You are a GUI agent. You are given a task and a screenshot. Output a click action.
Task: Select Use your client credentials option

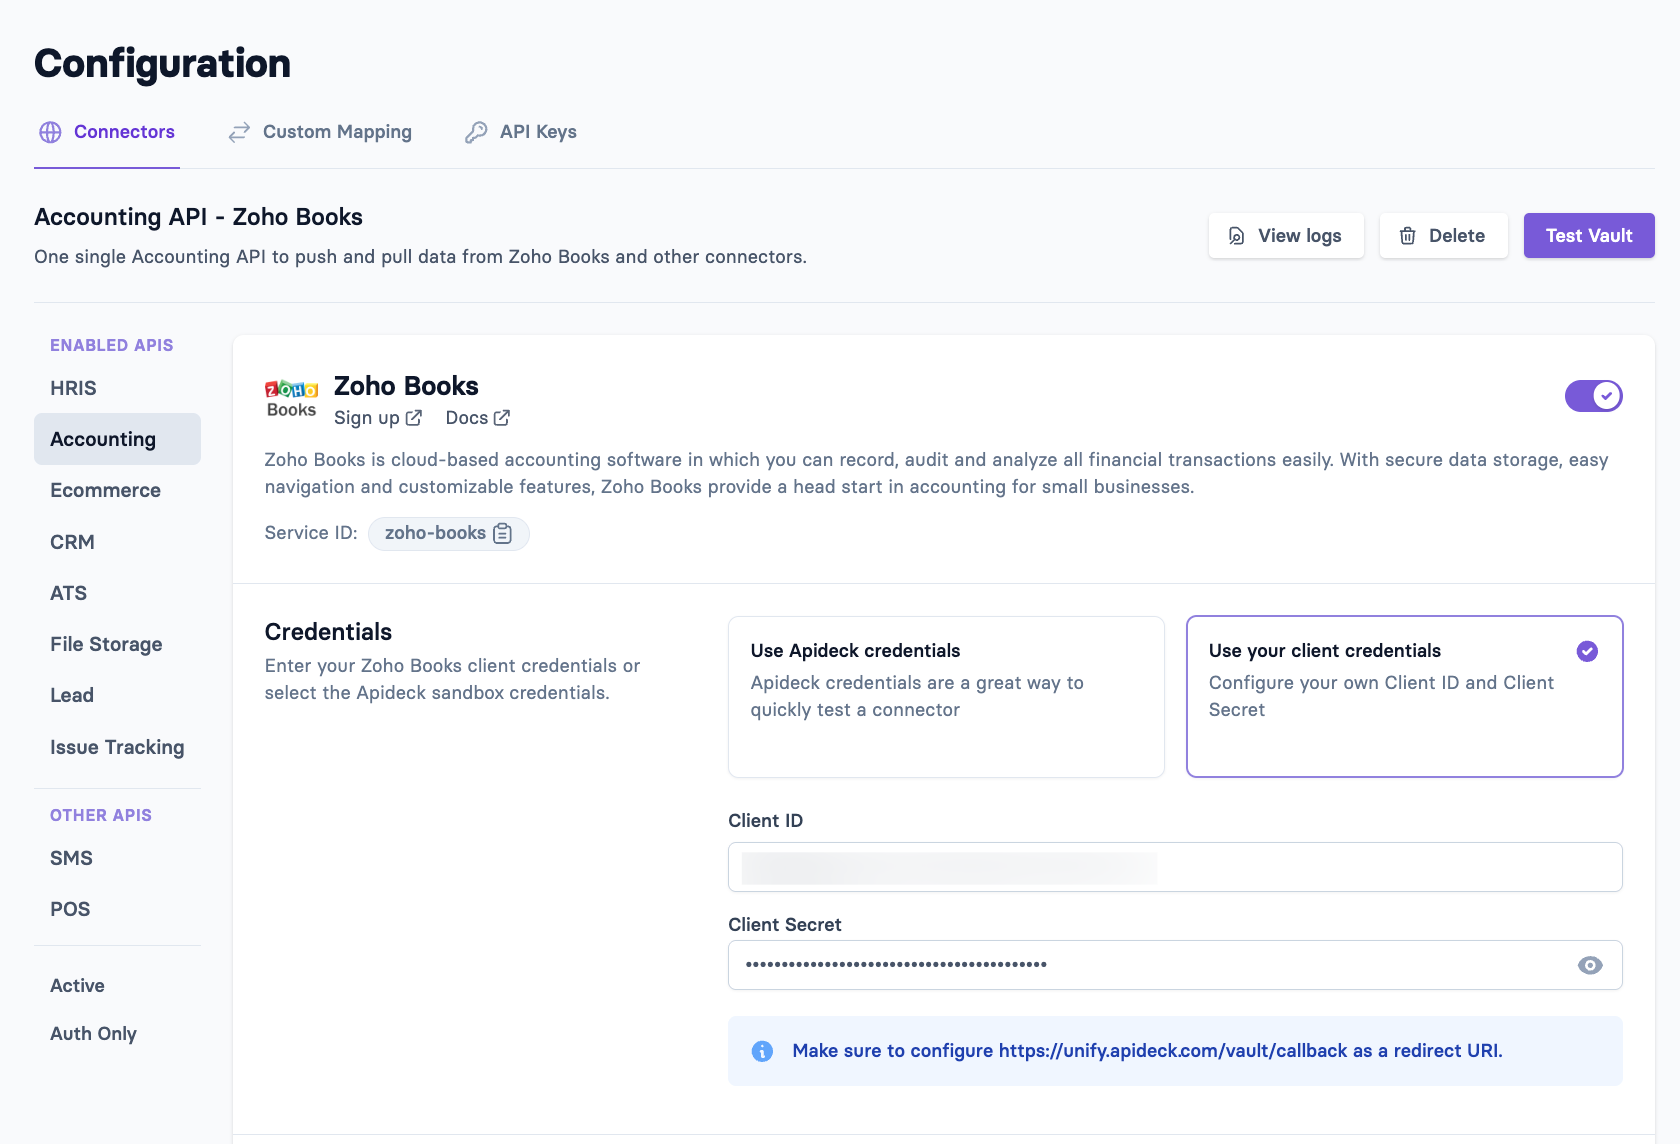pos(1404,697)
